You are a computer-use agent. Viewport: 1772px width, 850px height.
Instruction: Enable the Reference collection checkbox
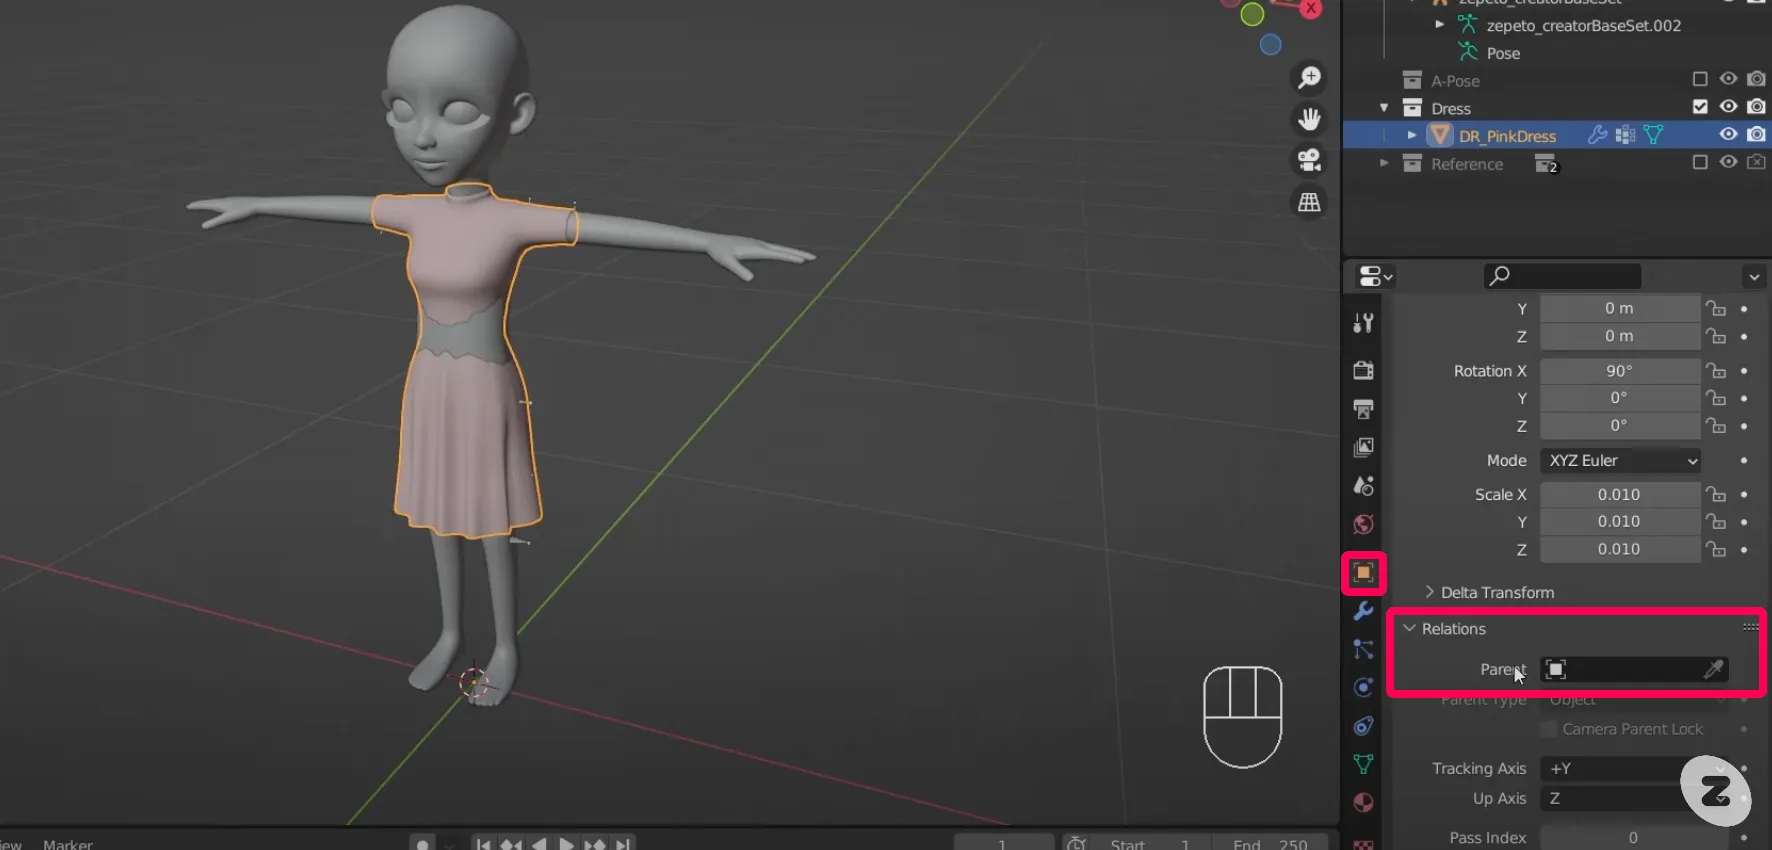click(1700, 162)
